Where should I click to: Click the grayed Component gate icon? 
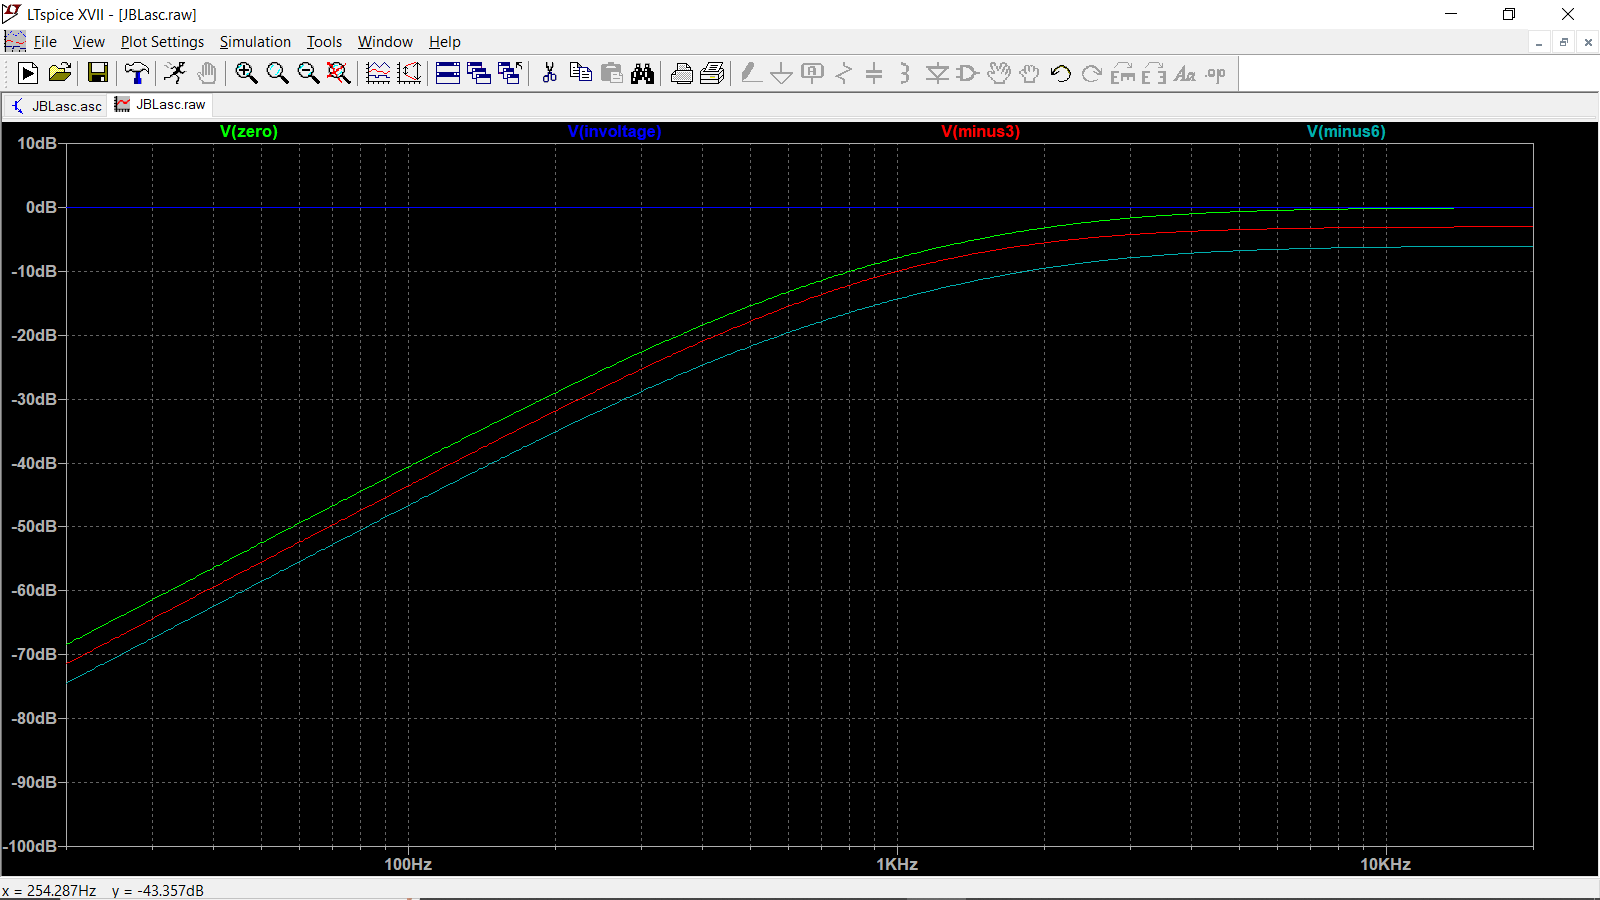tap(968, 73)
